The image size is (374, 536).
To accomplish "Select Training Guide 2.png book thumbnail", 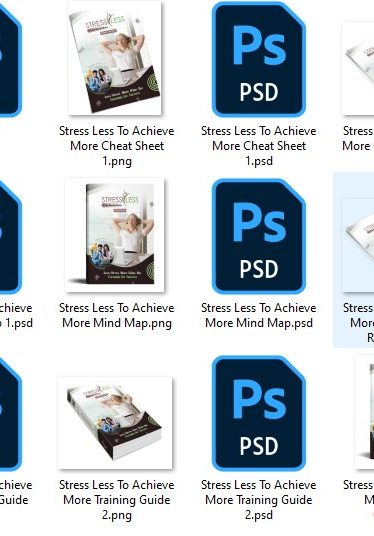I will pyautogui.click(x=115, y=423).
